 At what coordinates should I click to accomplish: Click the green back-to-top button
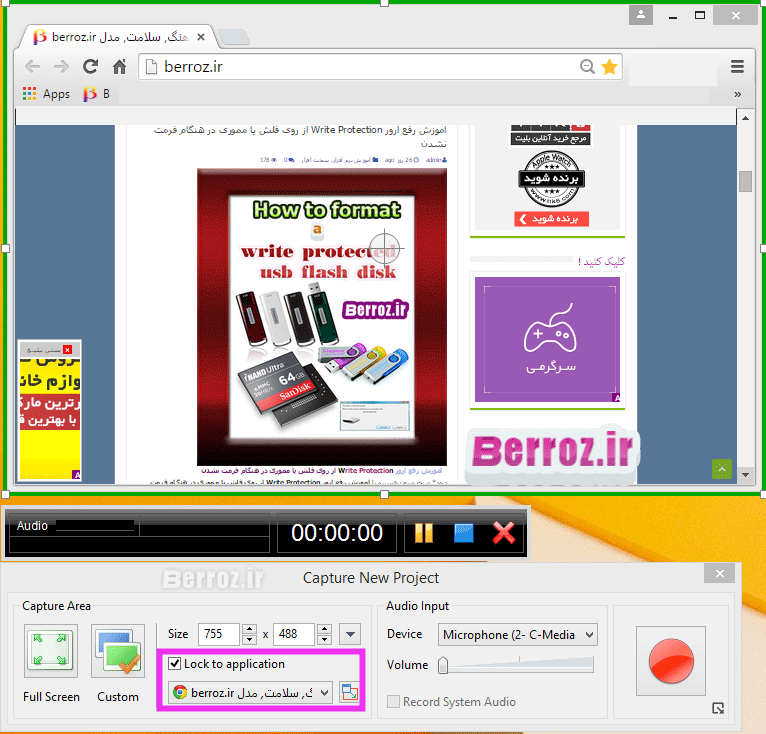[x=722, y=469]
